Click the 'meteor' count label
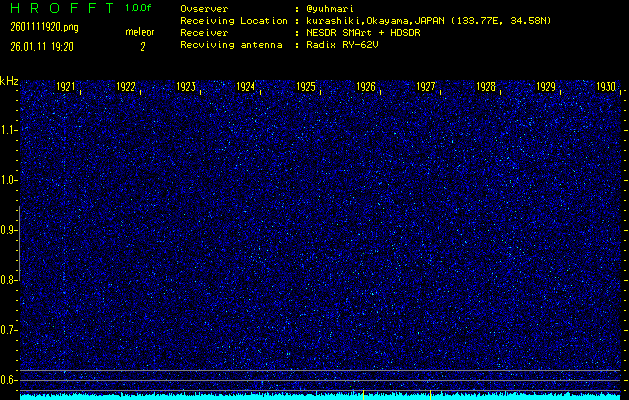 [140, 32]
